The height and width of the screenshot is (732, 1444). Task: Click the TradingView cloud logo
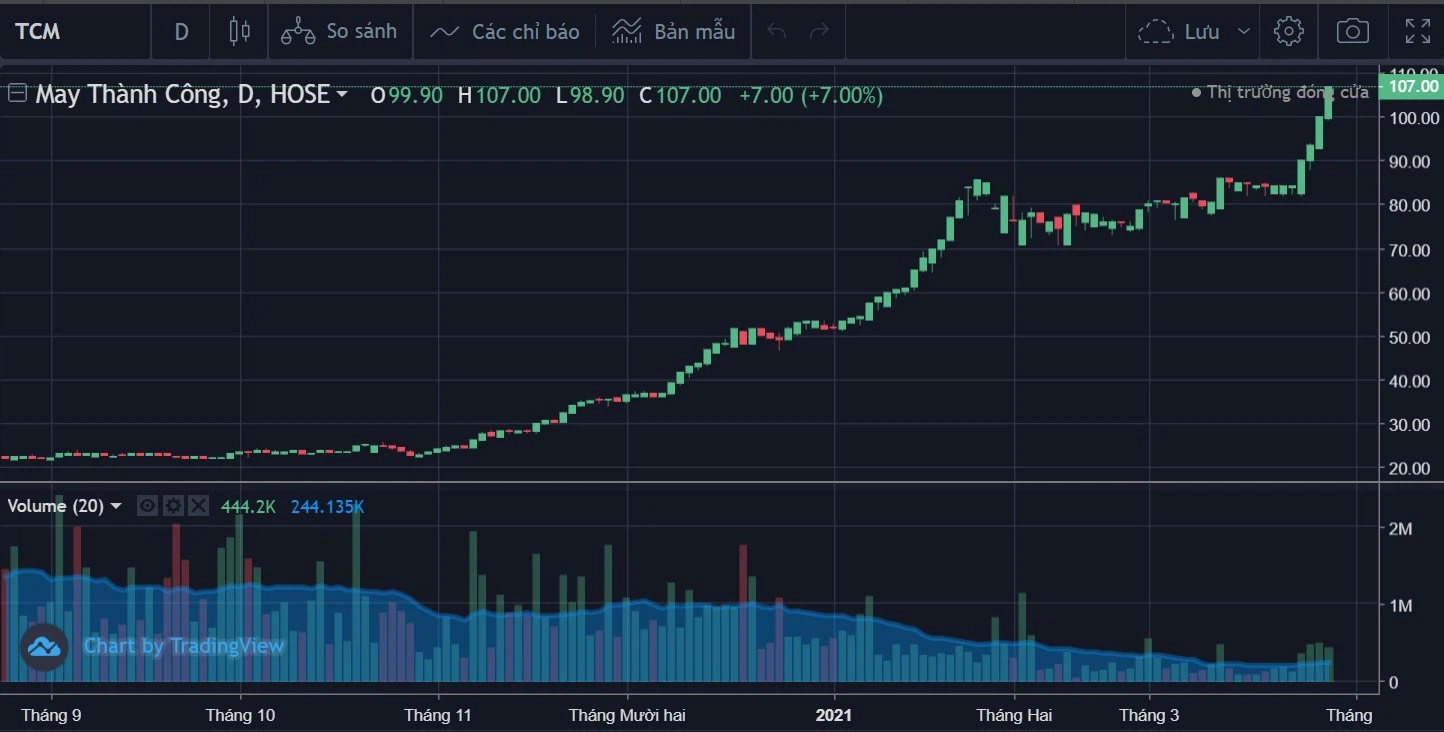(x=45, y=647)
